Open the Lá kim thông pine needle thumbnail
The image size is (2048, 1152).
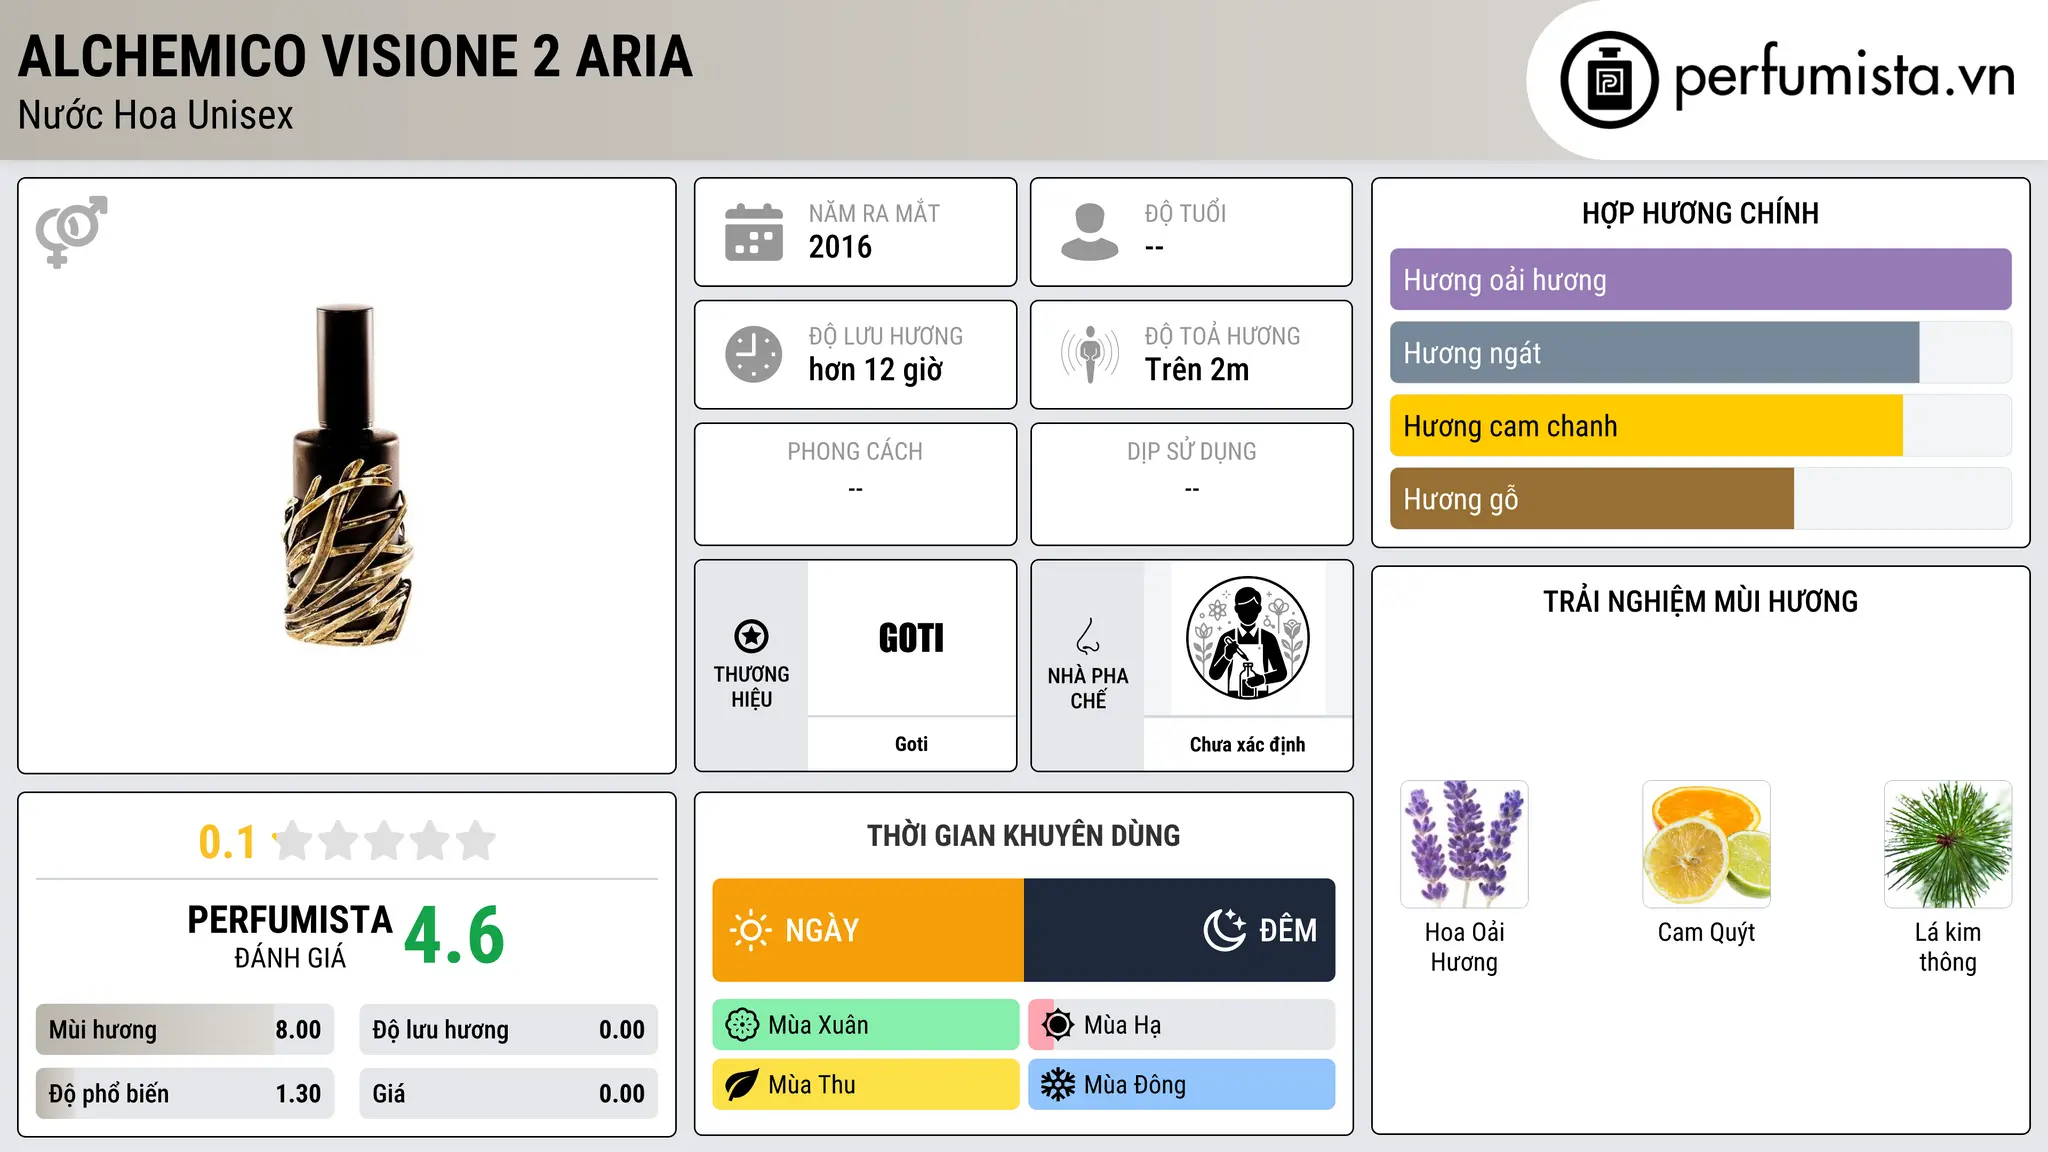pos(1948,844)
